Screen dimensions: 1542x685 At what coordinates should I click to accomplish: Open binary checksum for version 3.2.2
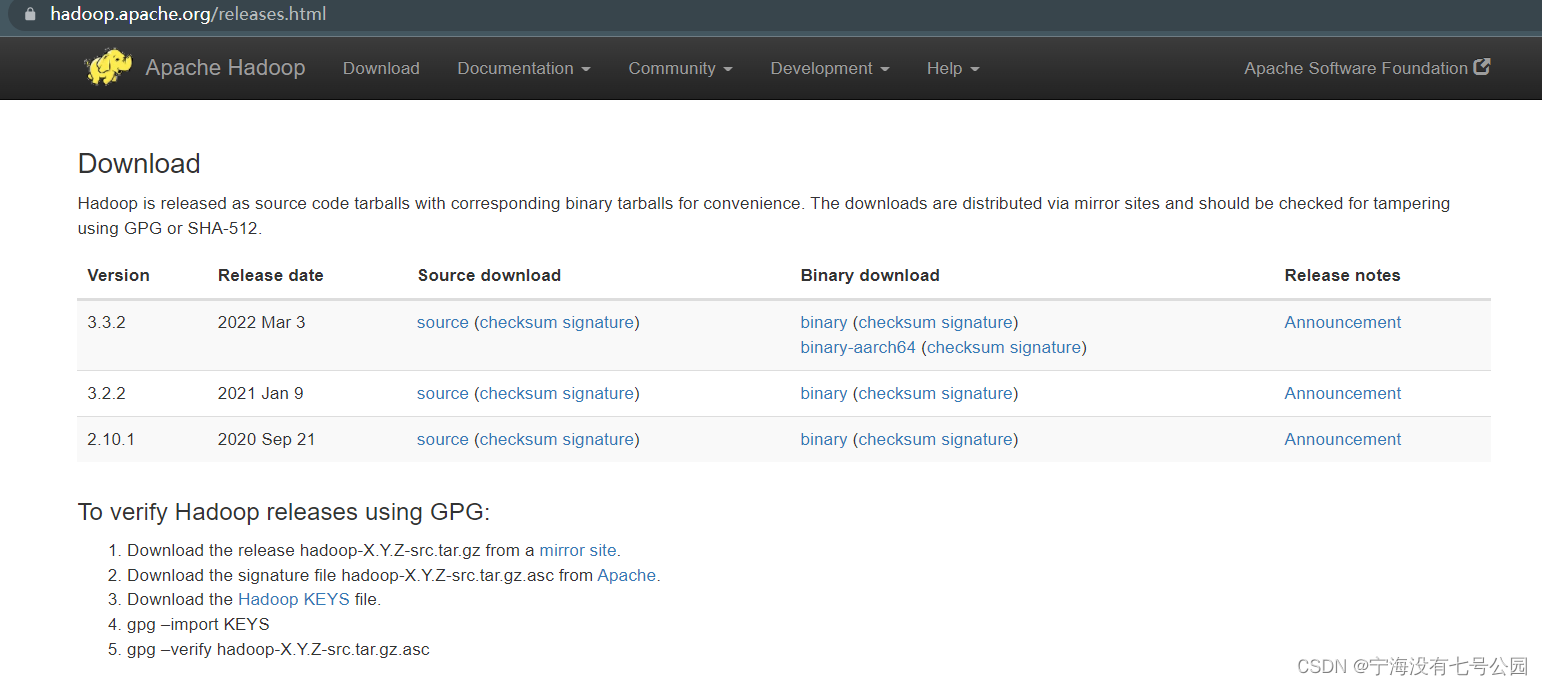[x=897, y=393]
